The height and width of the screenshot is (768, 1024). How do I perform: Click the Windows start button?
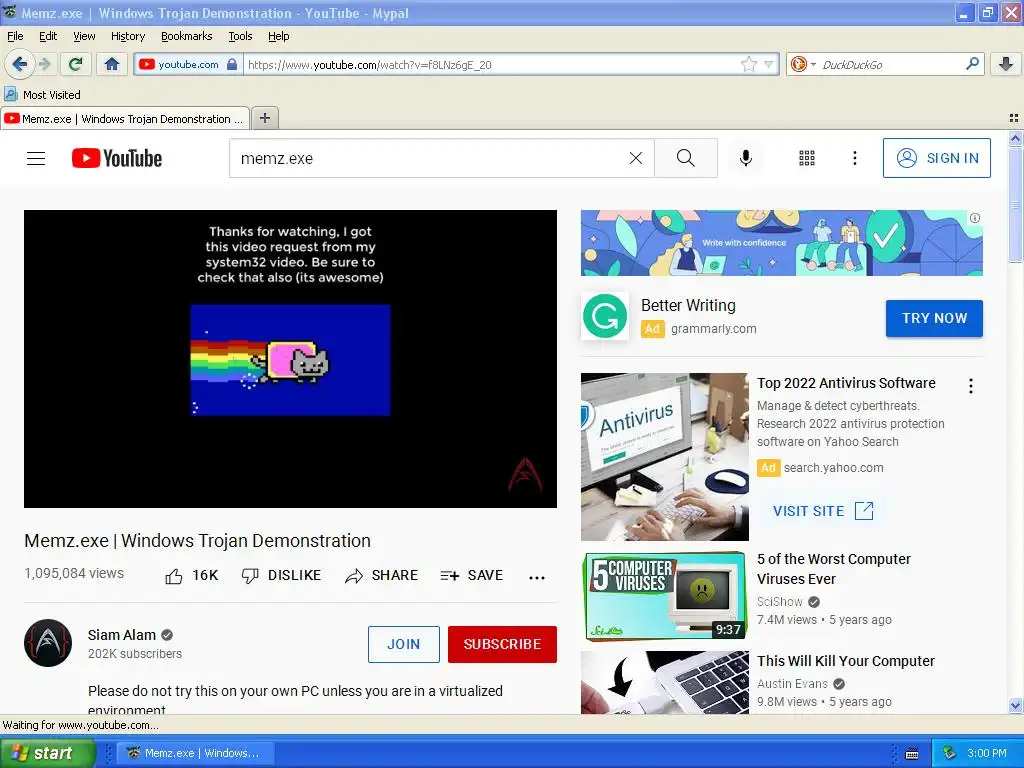click(x=47, y=753)
